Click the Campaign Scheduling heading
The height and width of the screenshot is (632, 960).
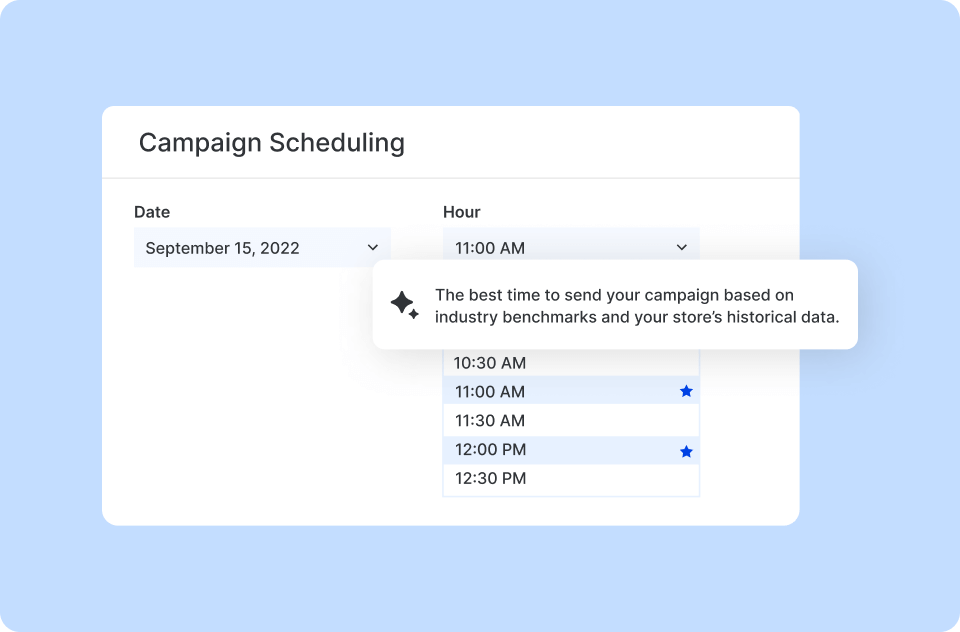tap(272, 143)
